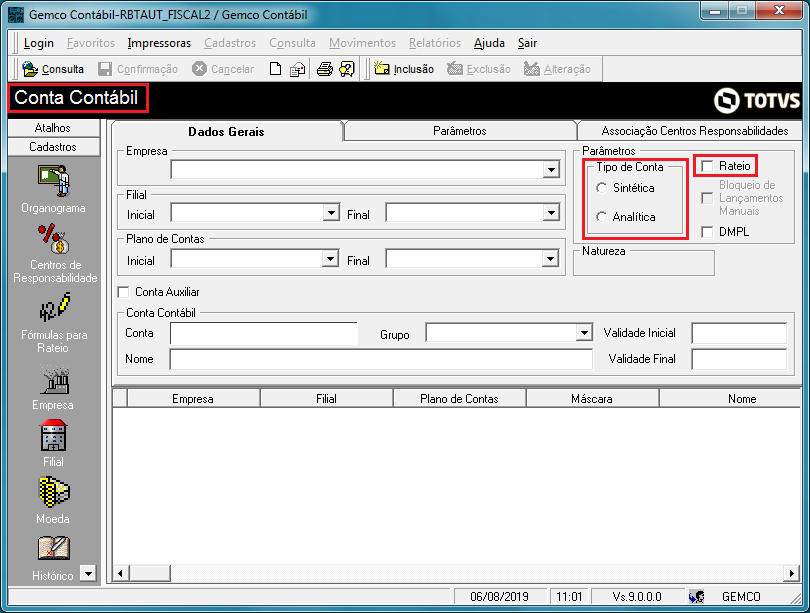Screen dimensions: 810x613
Task: Expand the Plano de Contas Final dropdown
Action: (551, 258)
